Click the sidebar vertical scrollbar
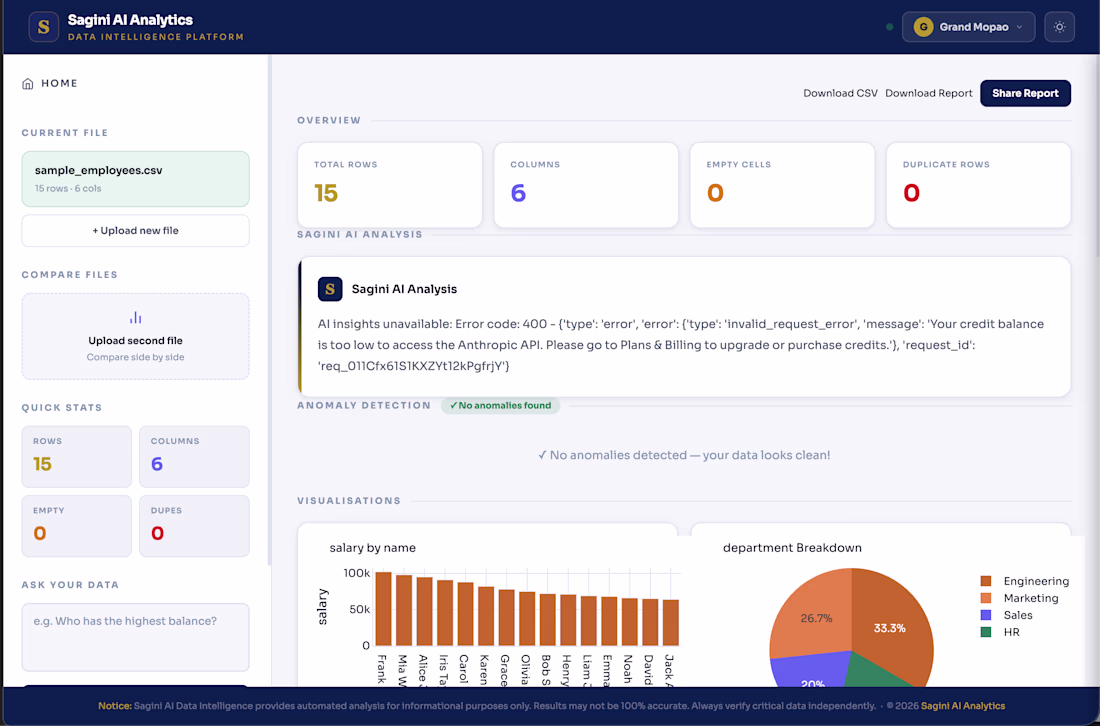The width and height of the screenshot is (1100, 726). (269, 311)
